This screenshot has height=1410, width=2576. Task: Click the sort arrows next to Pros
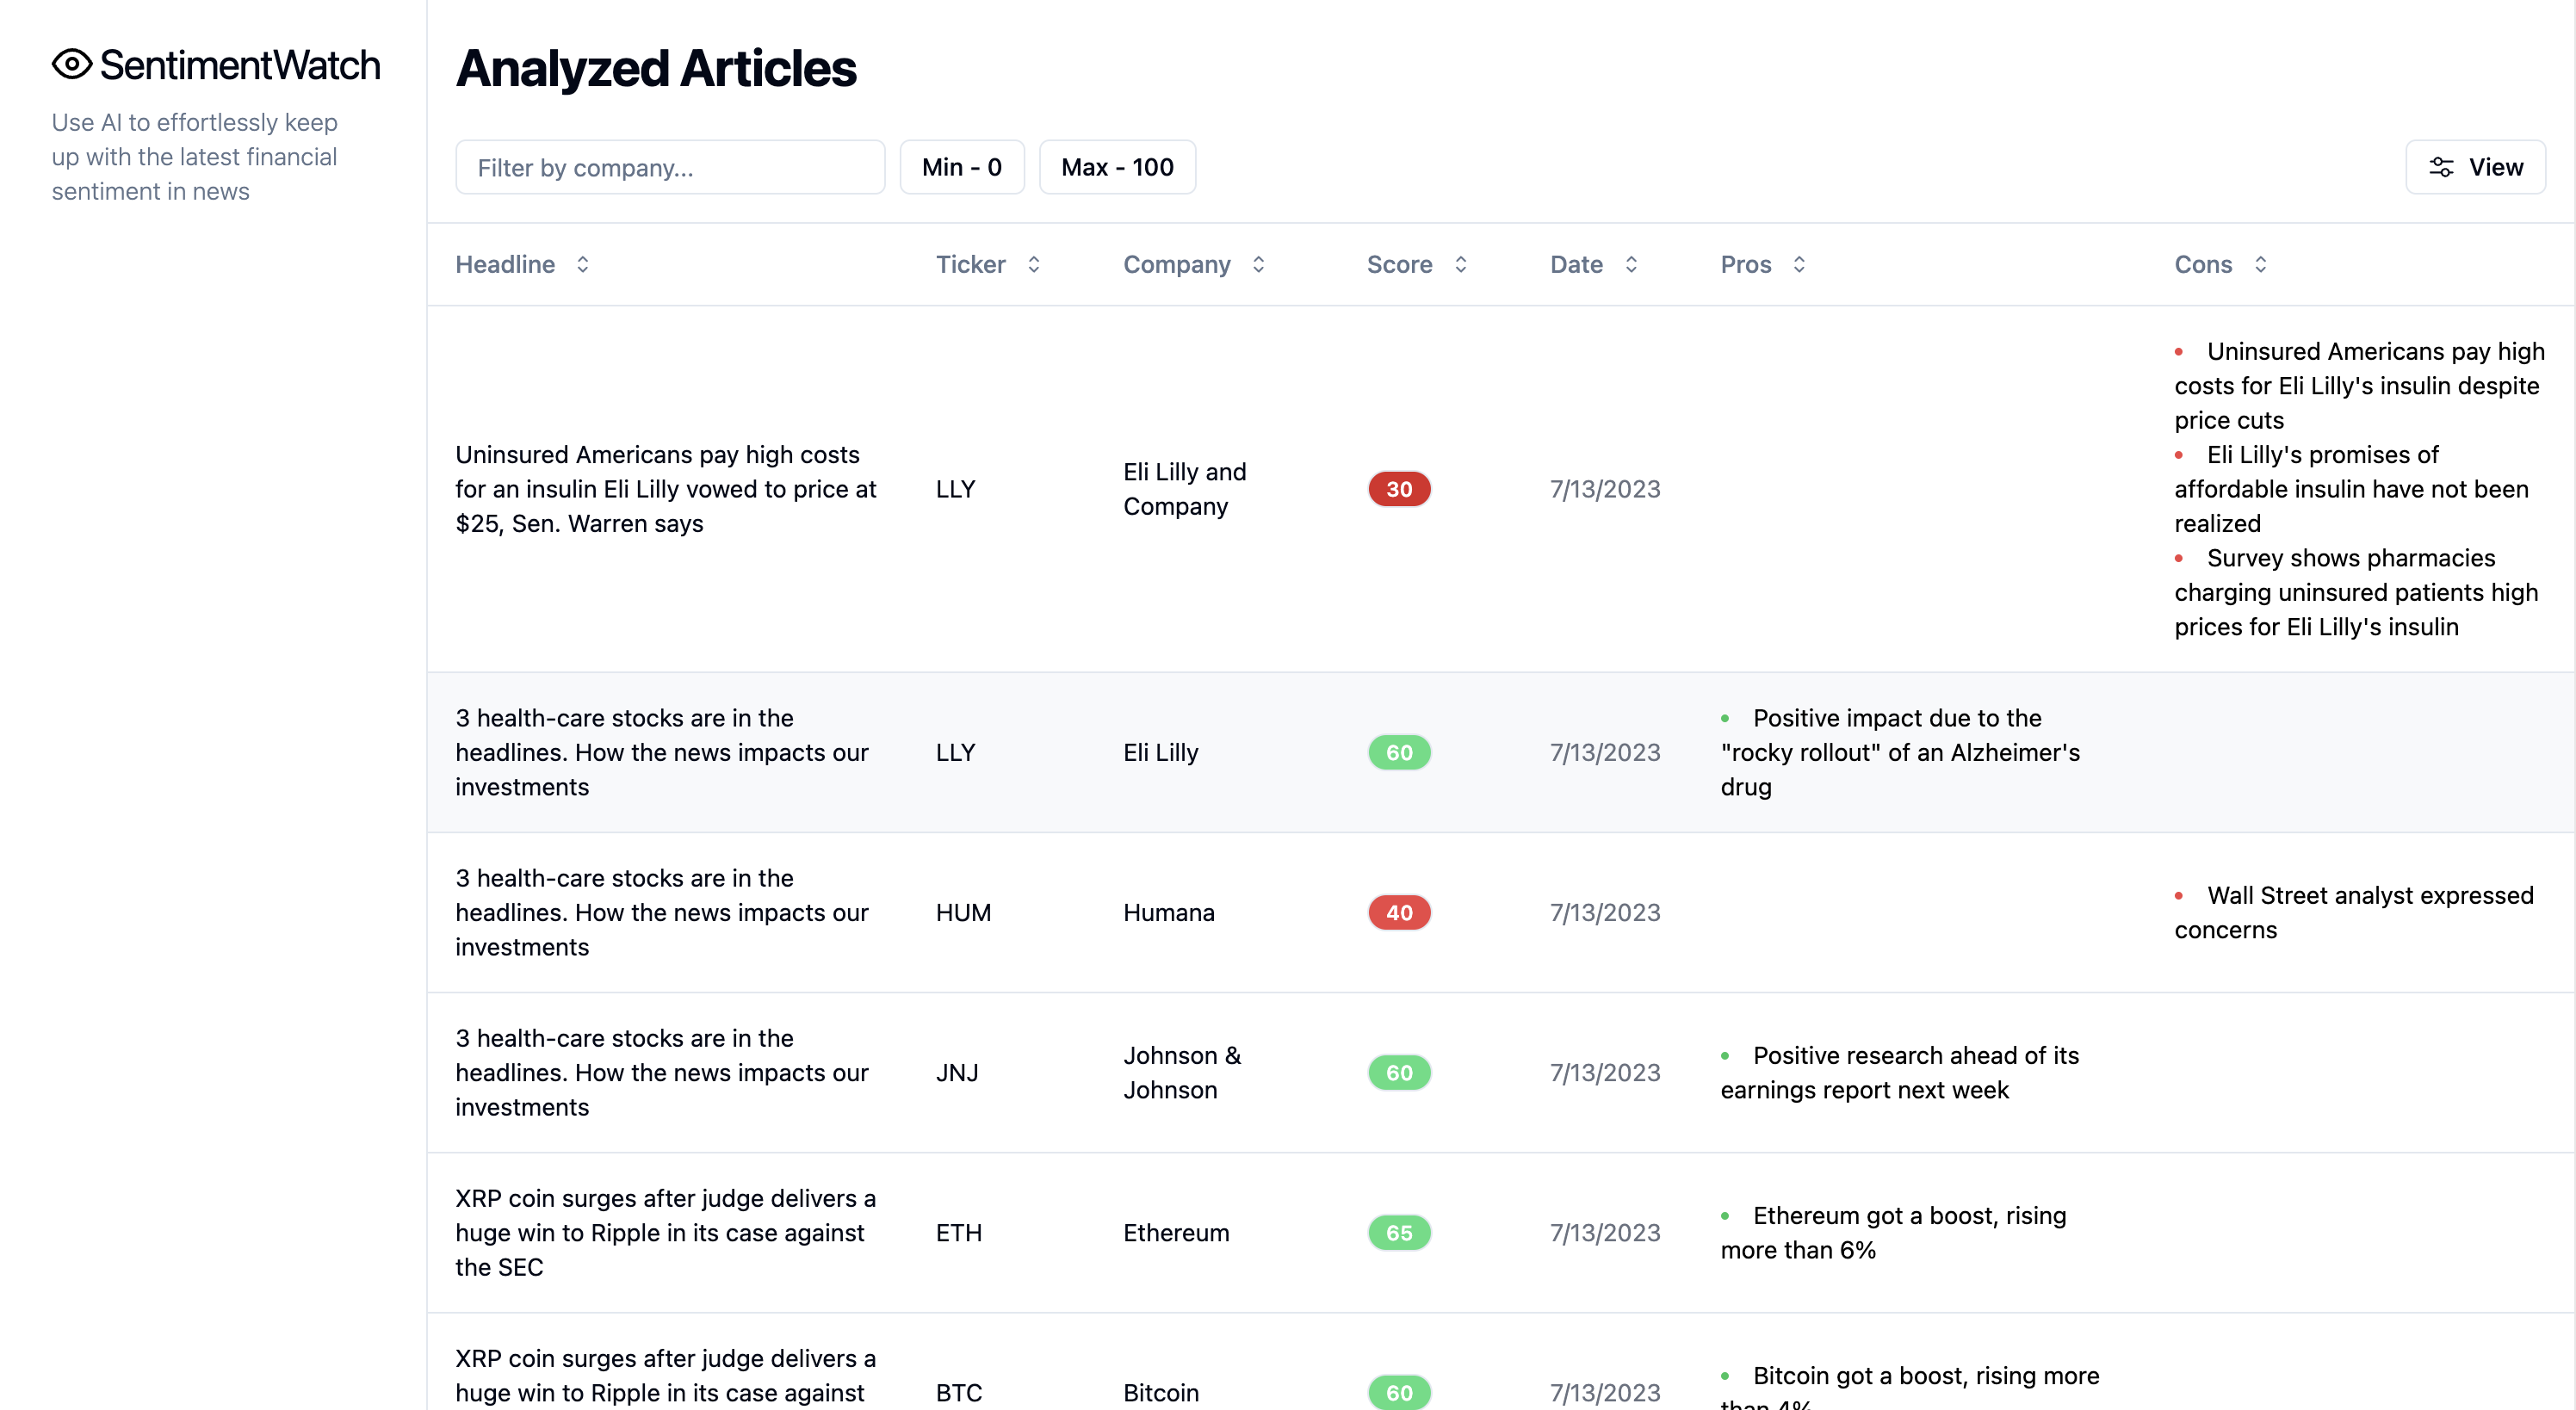tap(1798, 264)
